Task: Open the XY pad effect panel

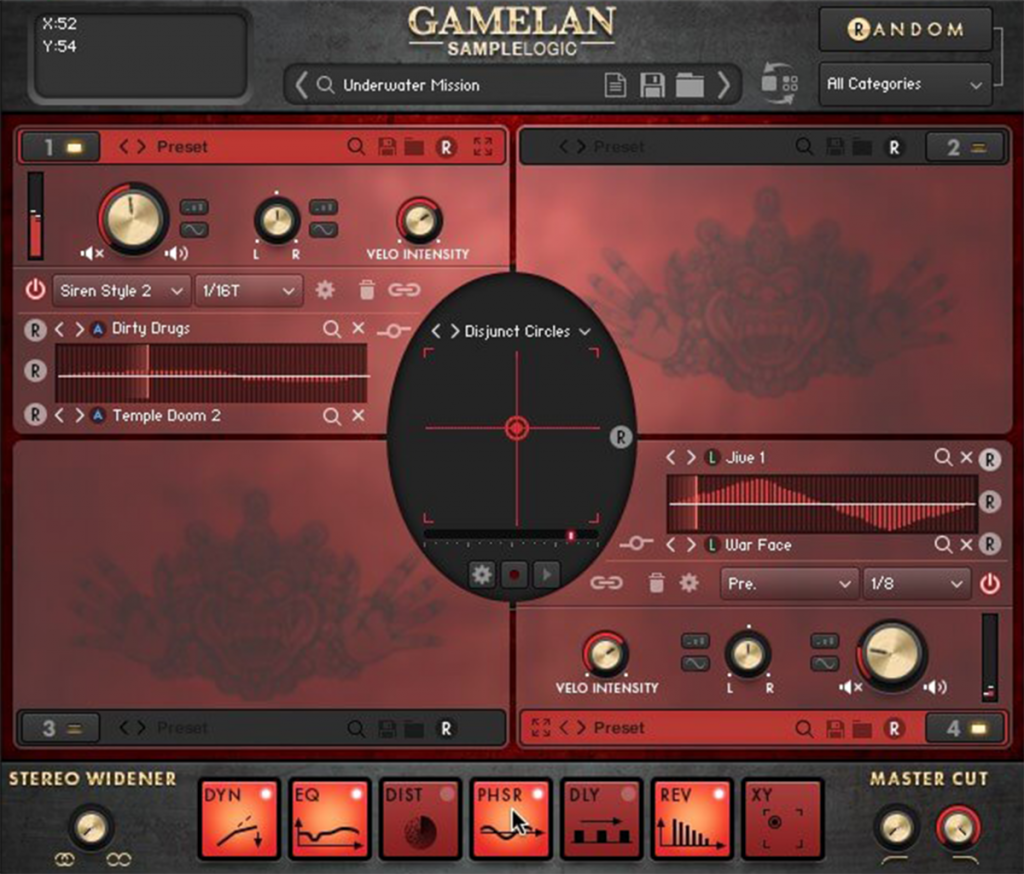Action: 782,820
